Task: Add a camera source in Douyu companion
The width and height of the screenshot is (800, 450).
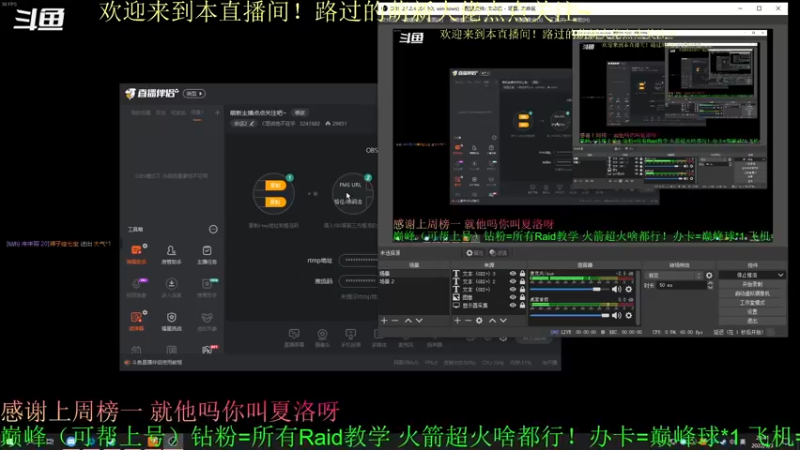Action: tap(322, 338)
